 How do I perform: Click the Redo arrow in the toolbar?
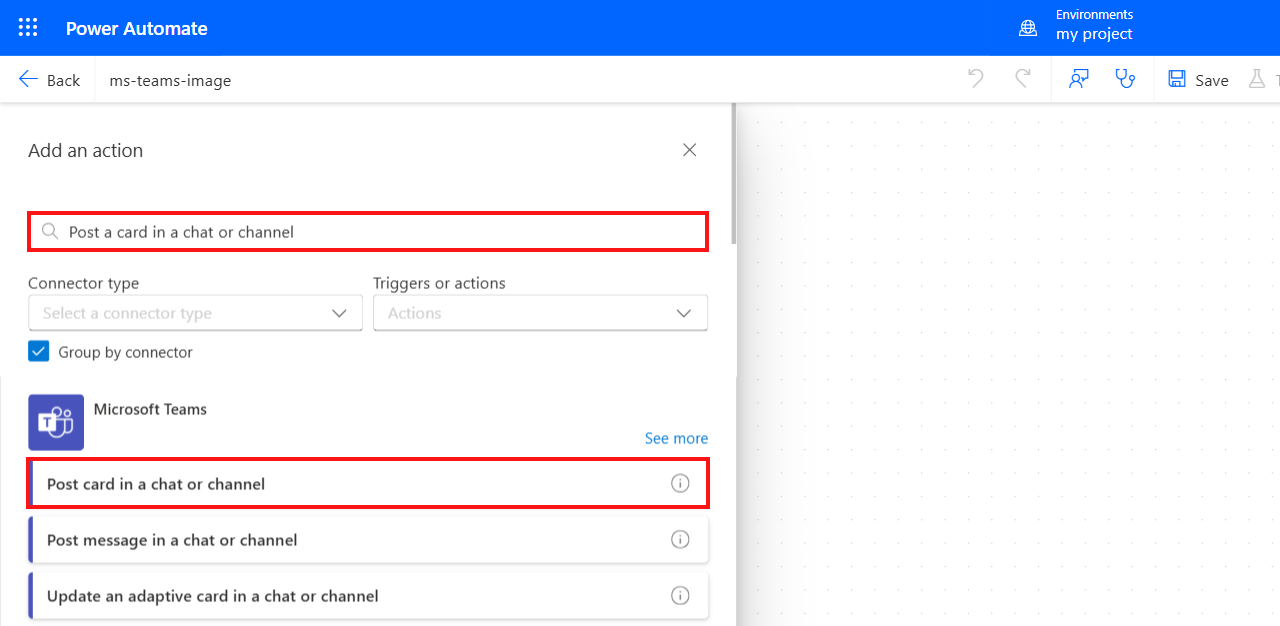click(x=1023, y=78)
